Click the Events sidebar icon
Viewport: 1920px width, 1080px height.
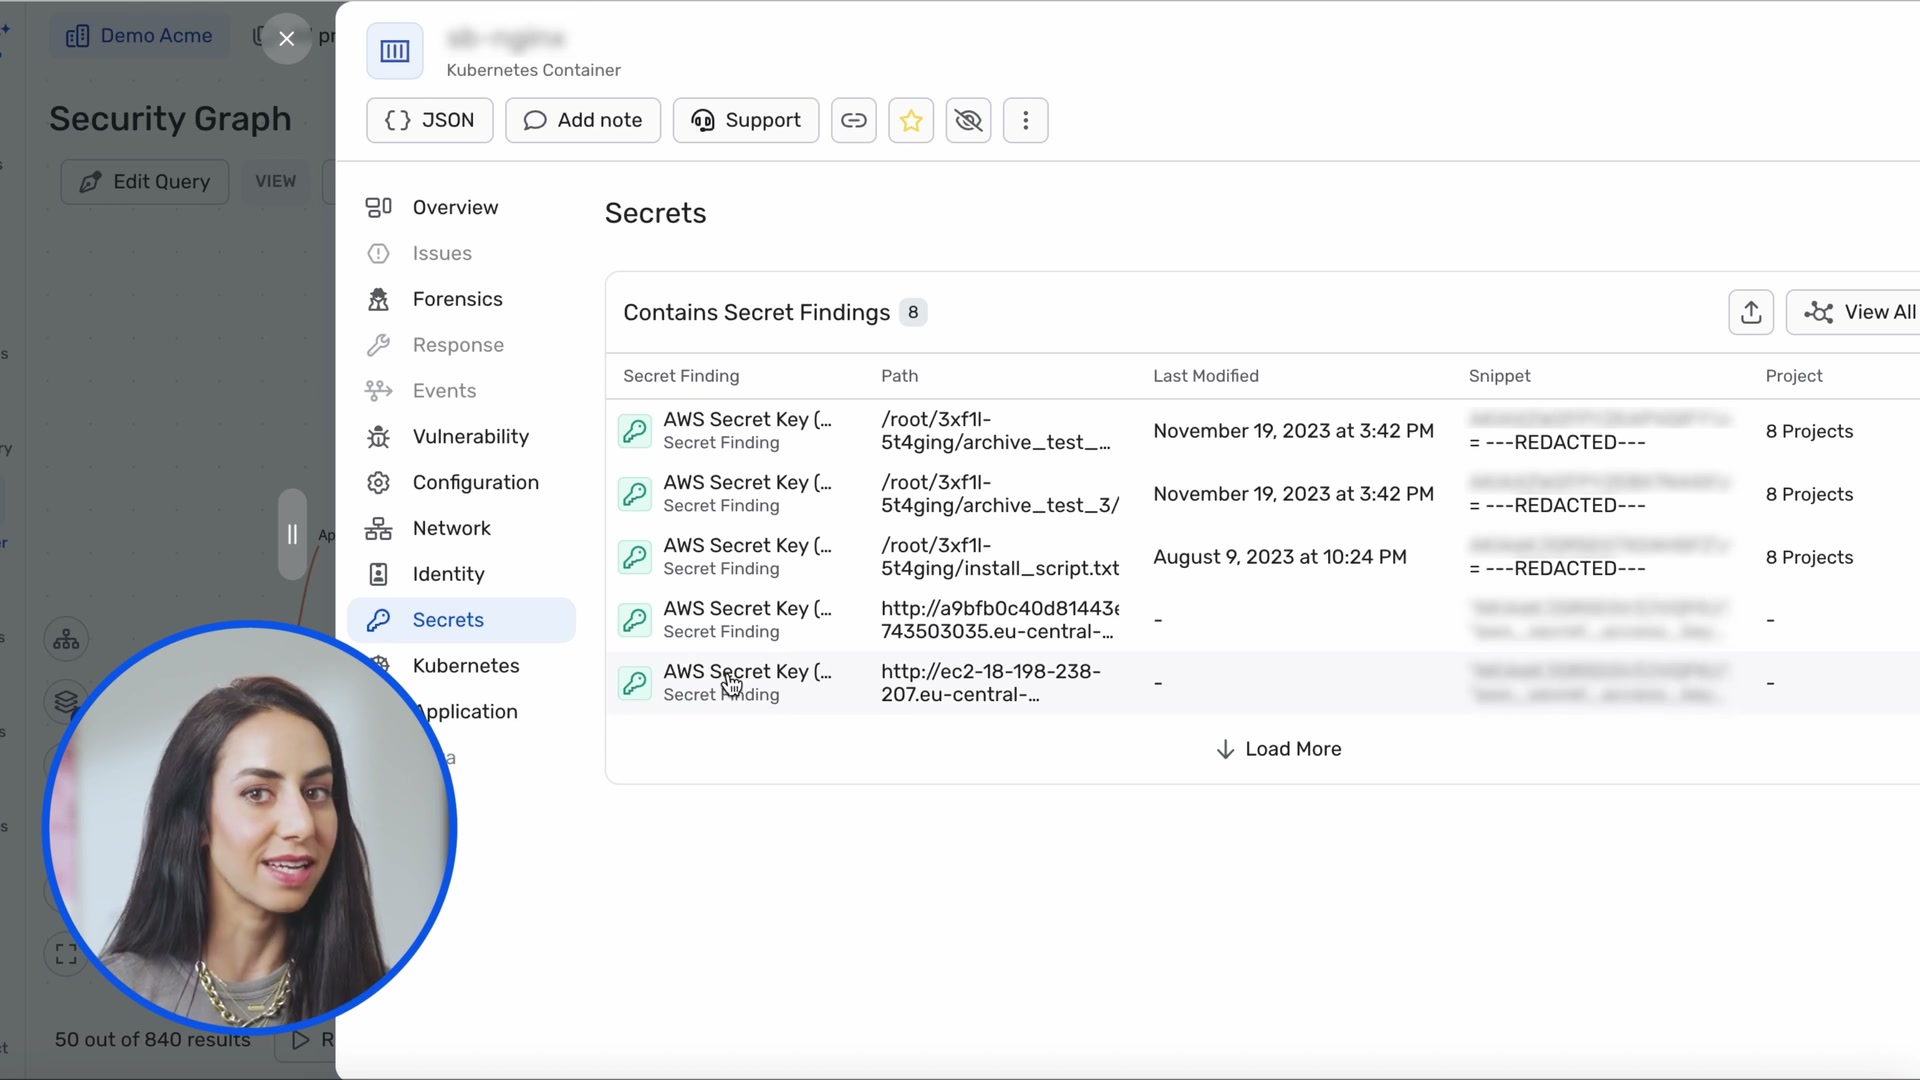(378, 391)
